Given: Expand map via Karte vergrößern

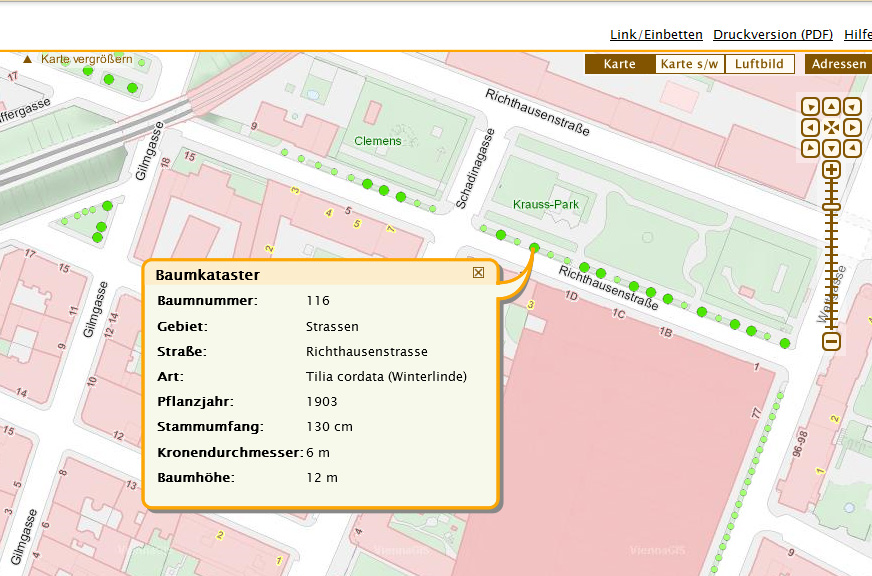Looking at the screenshot, I should click(78, 59).
